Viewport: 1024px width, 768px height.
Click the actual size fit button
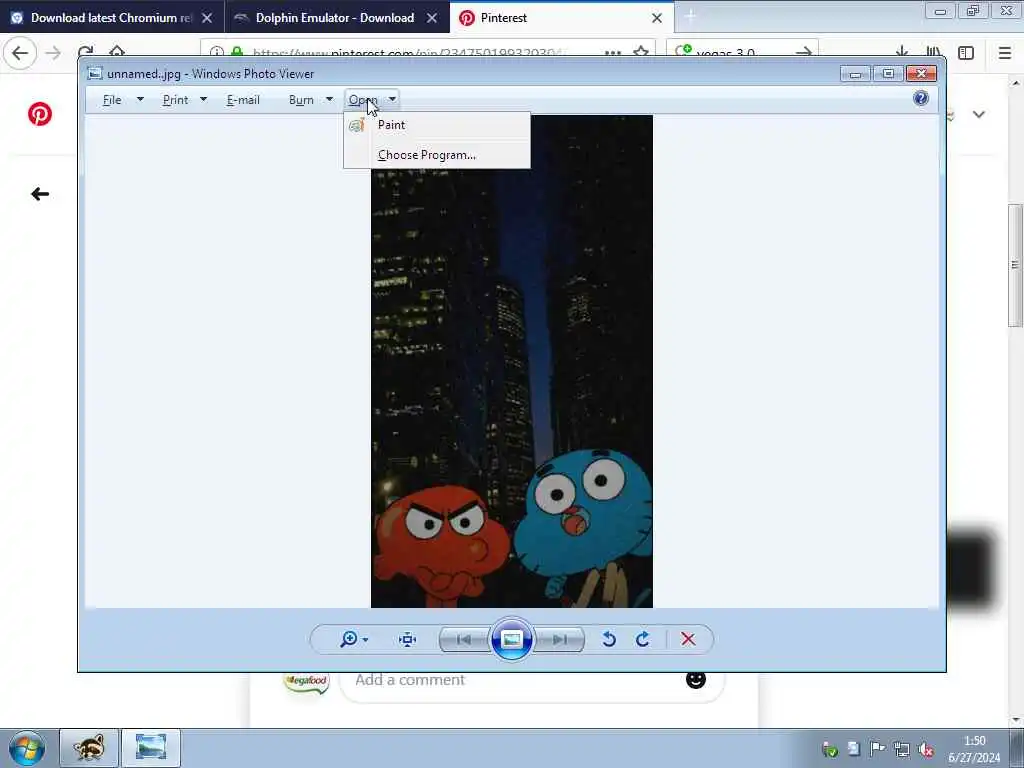pos(408,639)
